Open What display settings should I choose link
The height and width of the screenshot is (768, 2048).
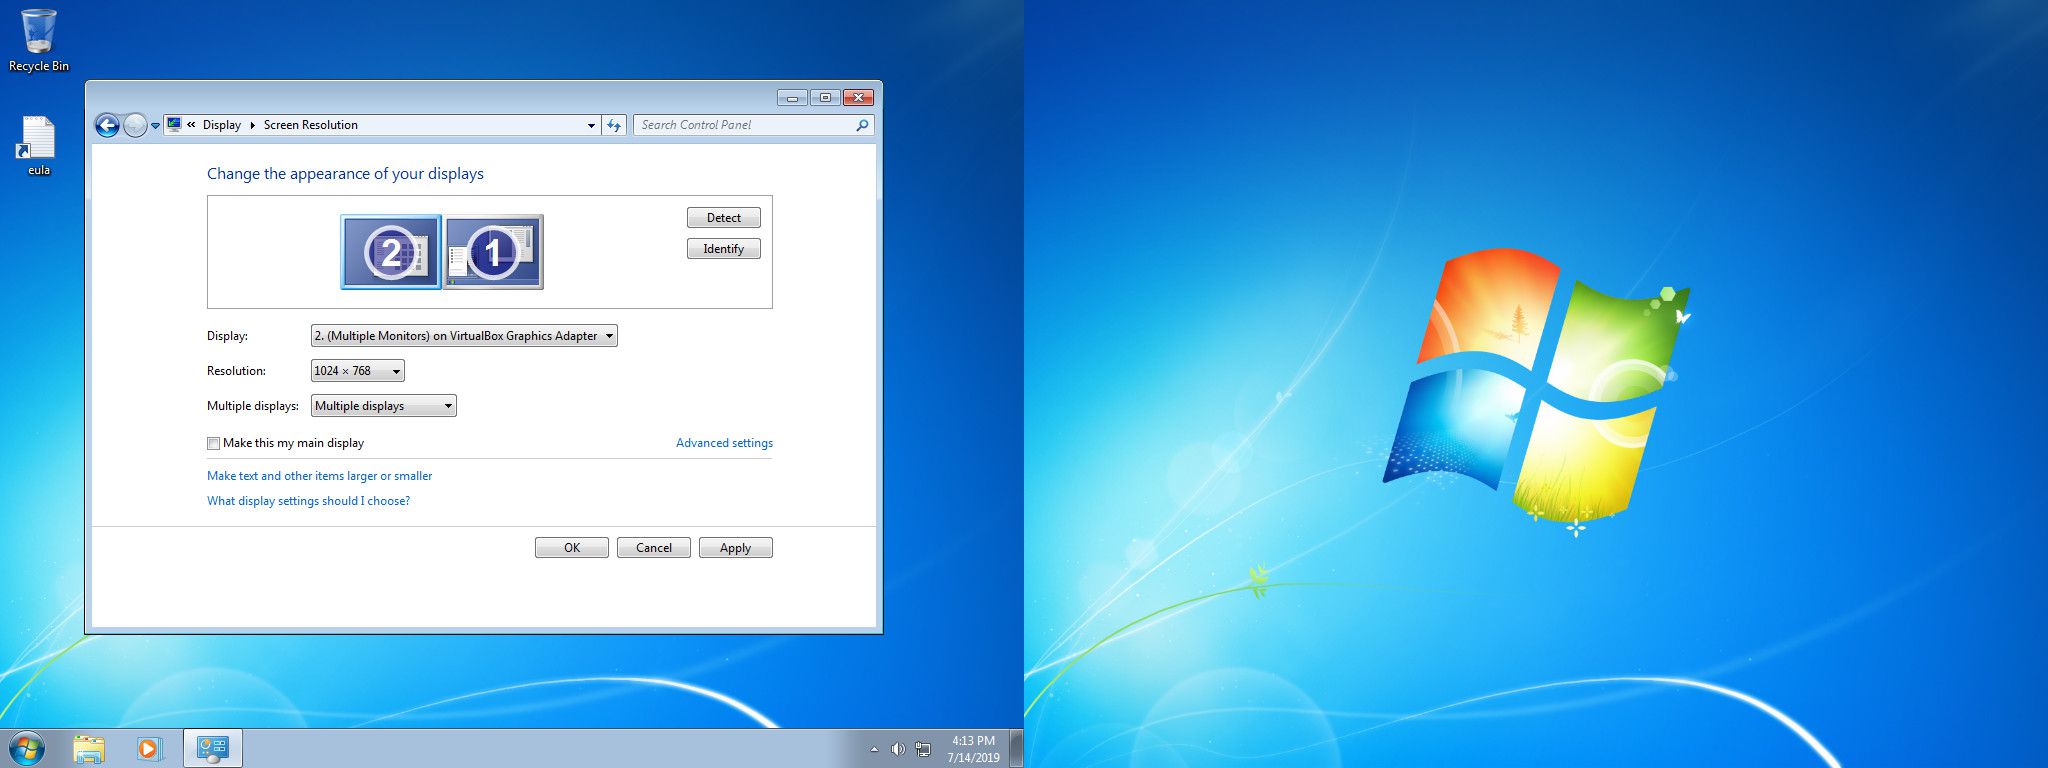coord(308,501)
